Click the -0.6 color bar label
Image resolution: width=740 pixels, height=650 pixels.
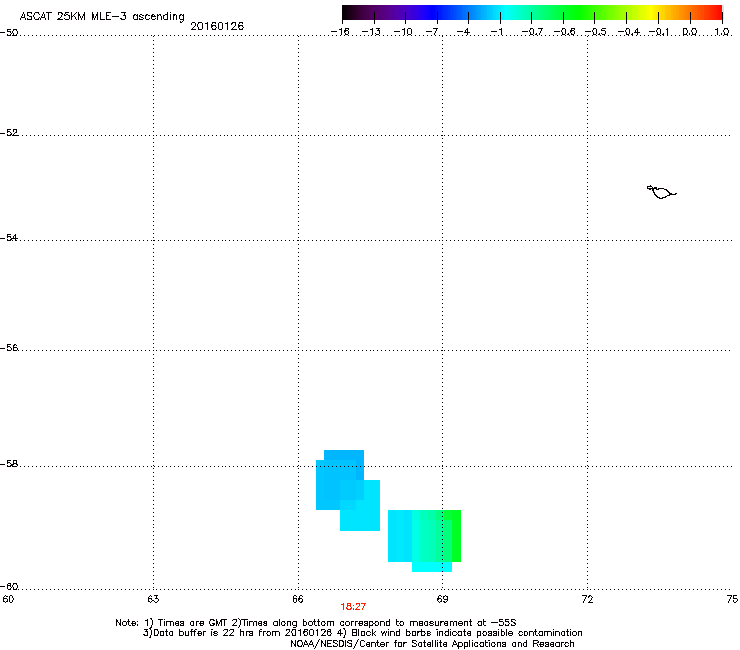coord(564,32)
